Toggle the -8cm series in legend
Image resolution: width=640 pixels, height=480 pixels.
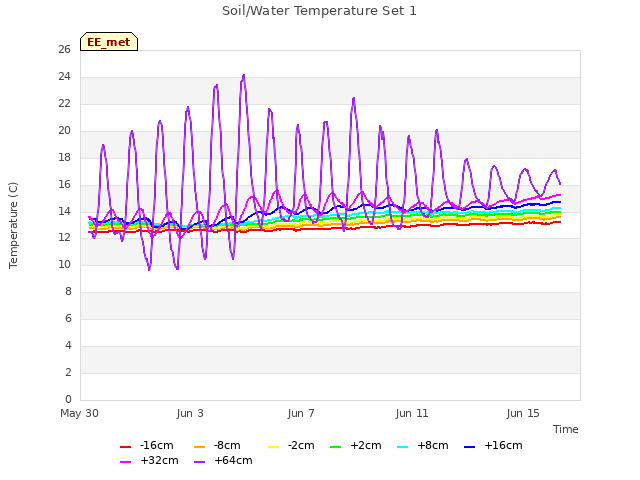218,445
